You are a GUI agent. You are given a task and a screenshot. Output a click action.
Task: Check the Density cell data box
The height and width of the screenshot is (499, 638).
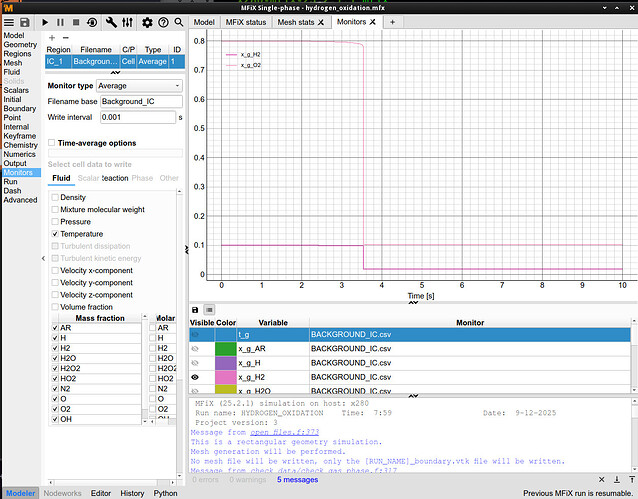[x=55, y=197]
